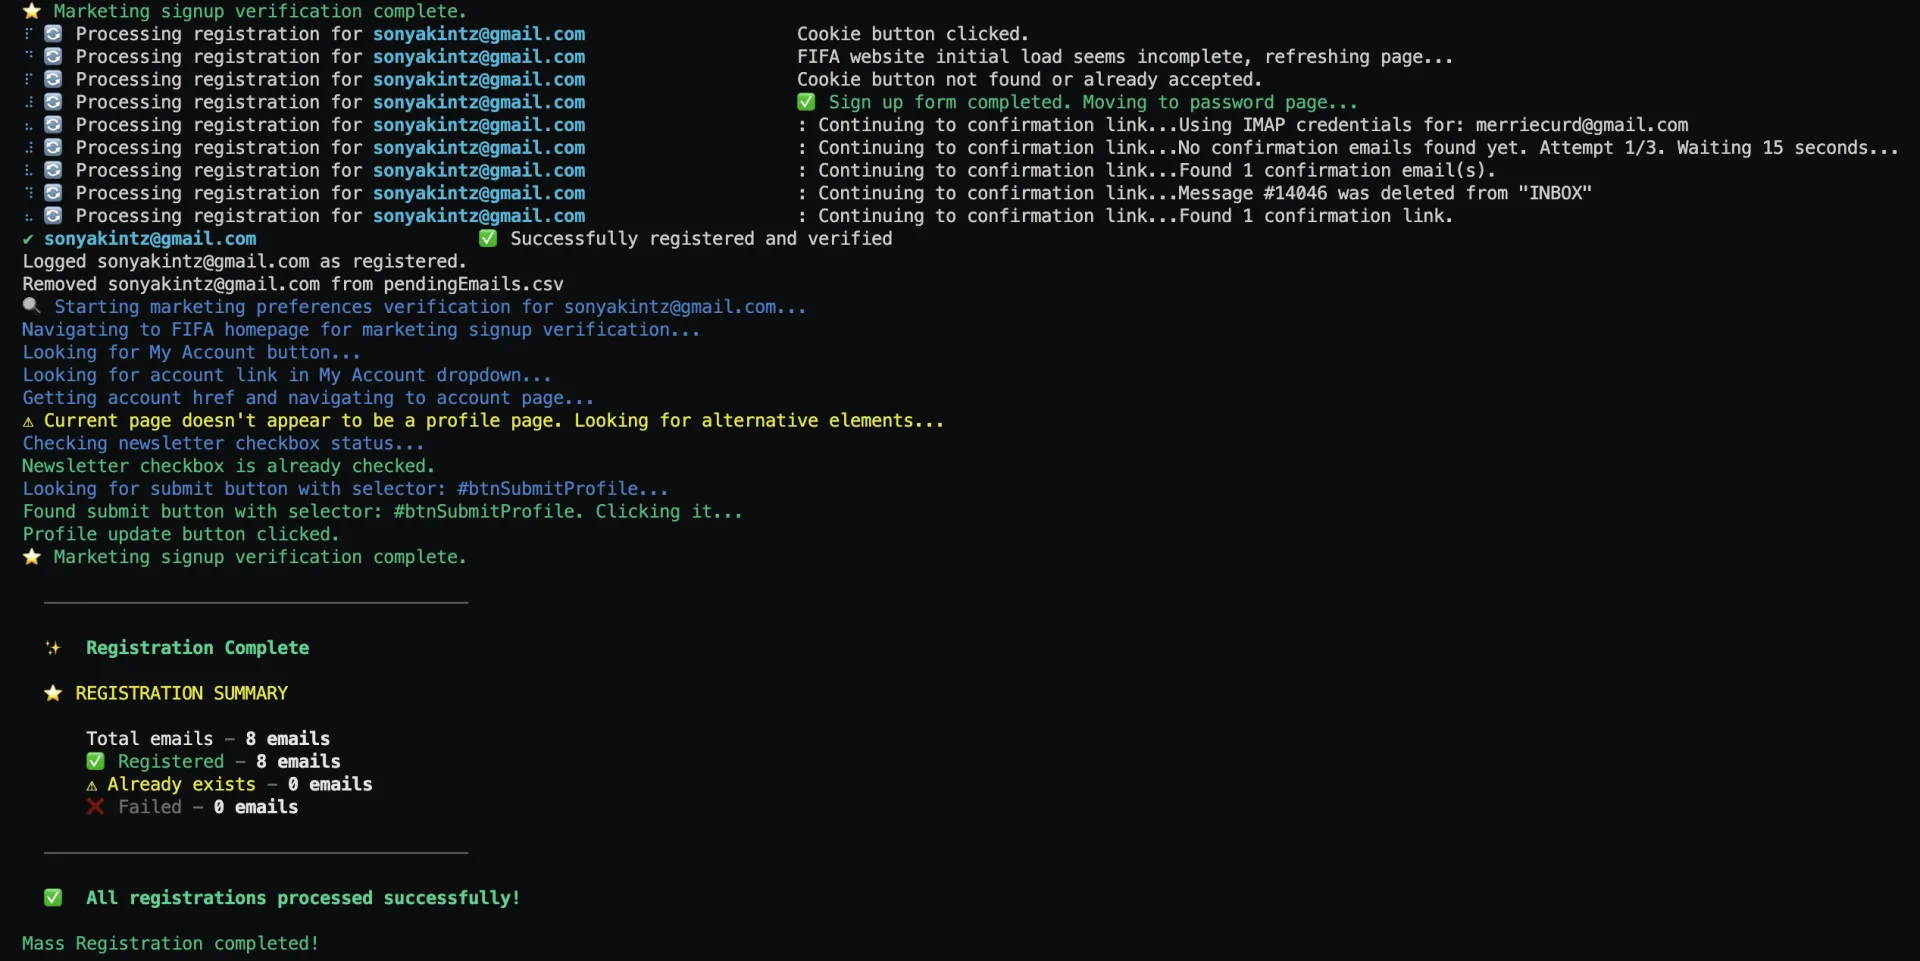Click the red X icon beside Failed

point(96,806)
